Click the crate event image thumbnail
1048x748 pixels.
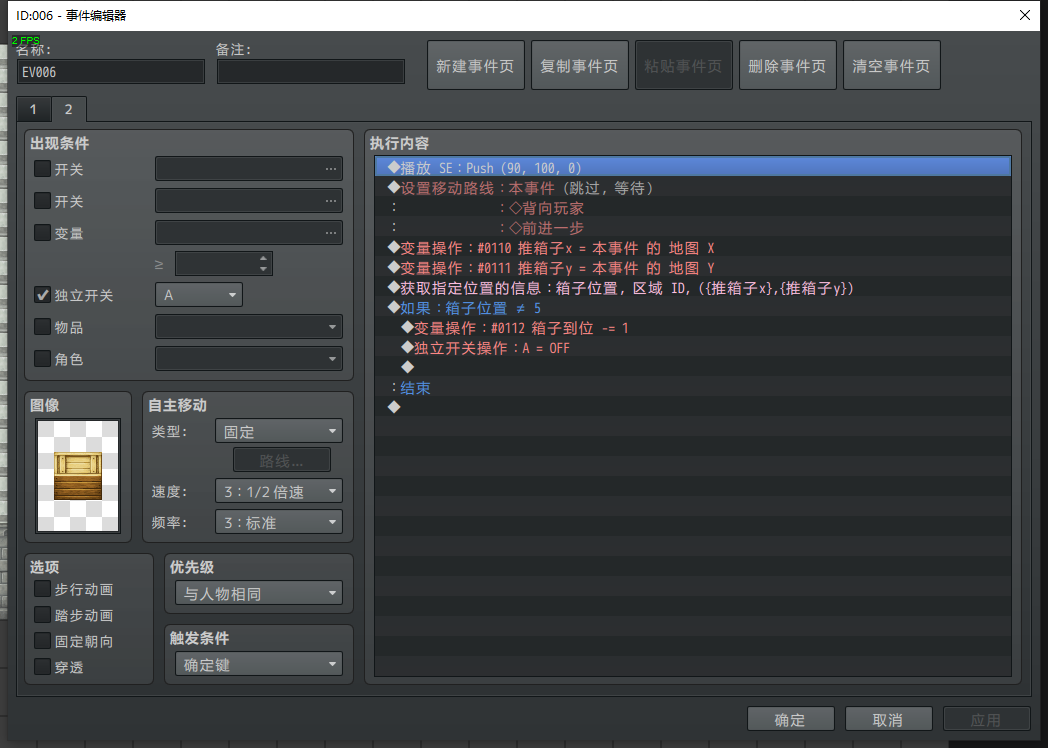(x=78, y=476)
